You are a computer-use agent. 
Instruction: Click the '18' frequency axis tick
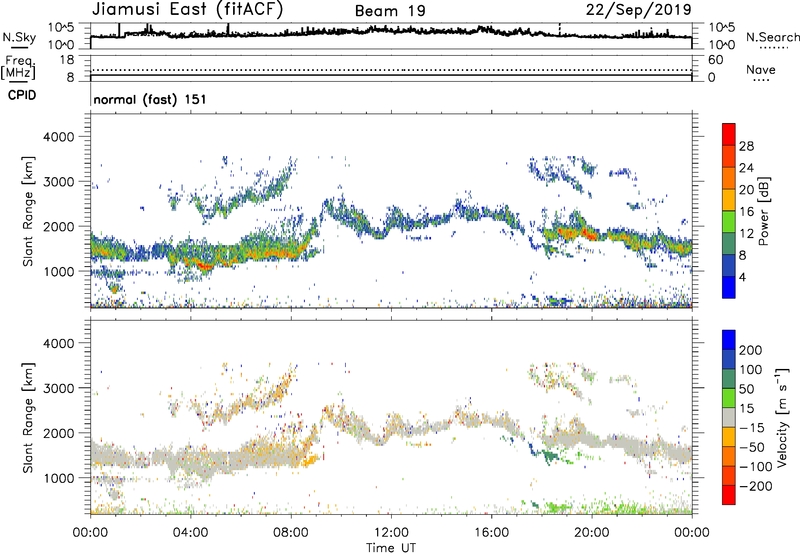[x=67, y=60]
